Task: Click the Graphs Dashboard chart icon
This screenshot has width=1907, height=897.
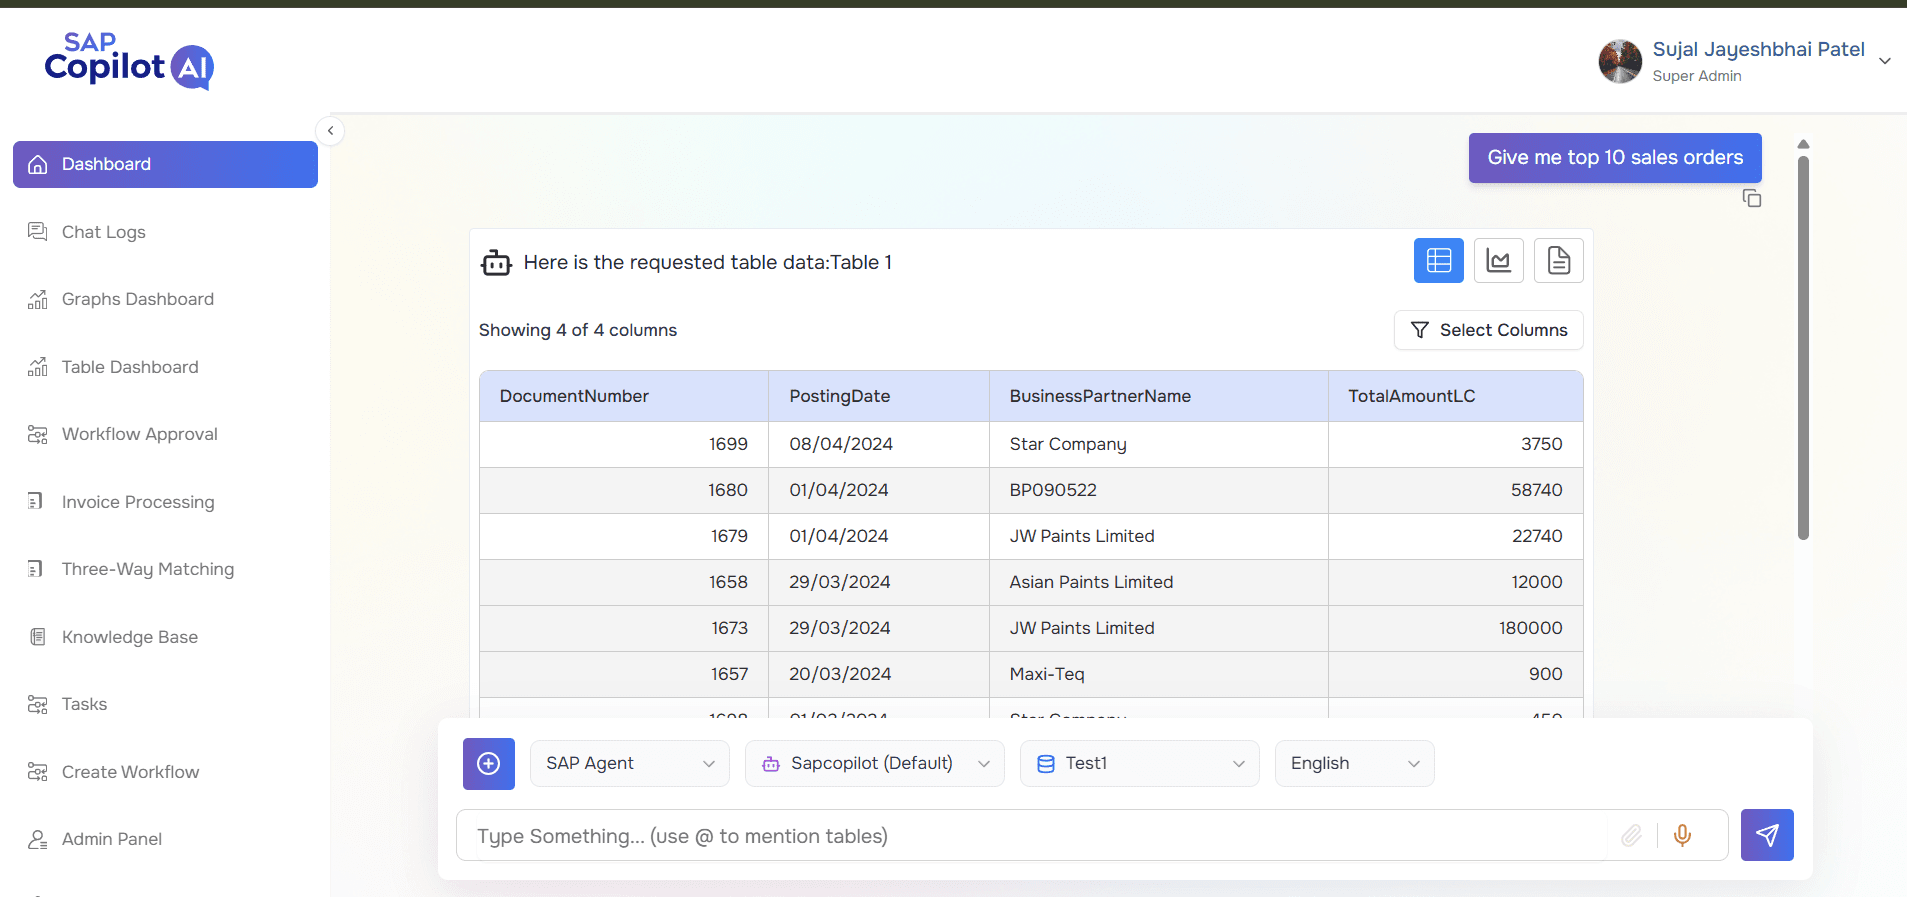Action: click(37, 299)
